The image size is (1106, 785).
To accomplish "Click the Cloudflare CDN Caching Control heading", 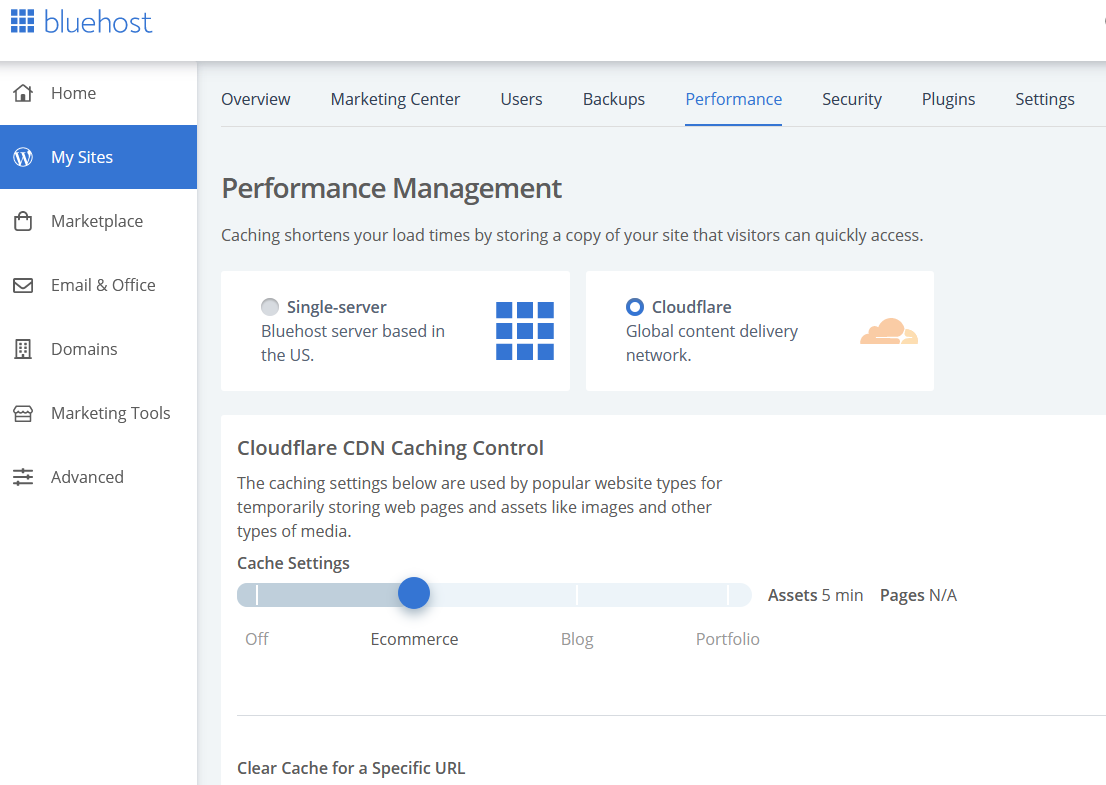I will point(390,448).
